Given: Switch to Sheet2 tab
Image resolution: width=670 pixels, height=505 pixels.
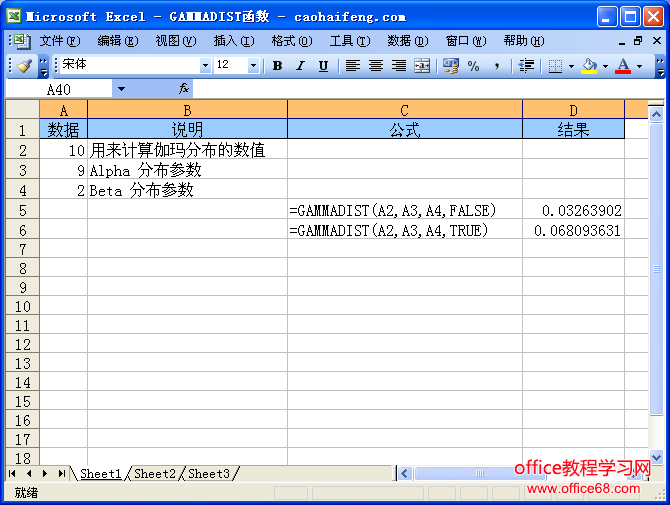Looking at the screenshot, I should pos(155,474).
